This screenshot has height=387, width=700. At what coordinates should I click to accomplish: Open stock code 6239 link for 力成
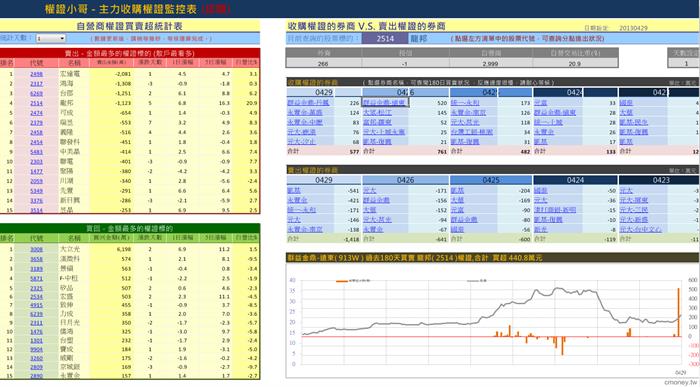37,314
